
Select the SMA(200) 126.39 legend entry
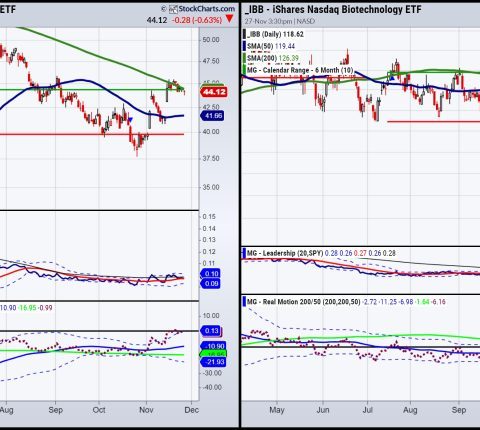click(273, 58)
